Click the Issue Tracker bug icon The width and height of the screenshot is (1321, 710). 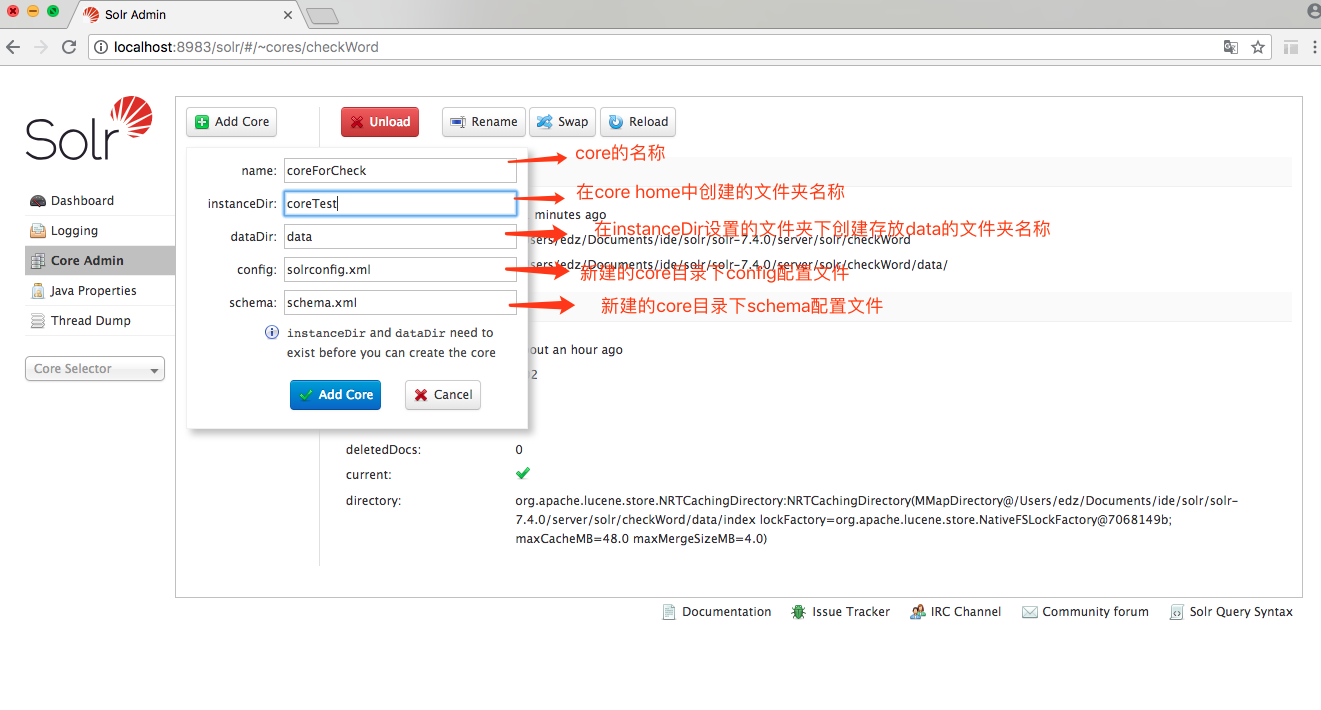pyautogui.click(x=798, y=612)
